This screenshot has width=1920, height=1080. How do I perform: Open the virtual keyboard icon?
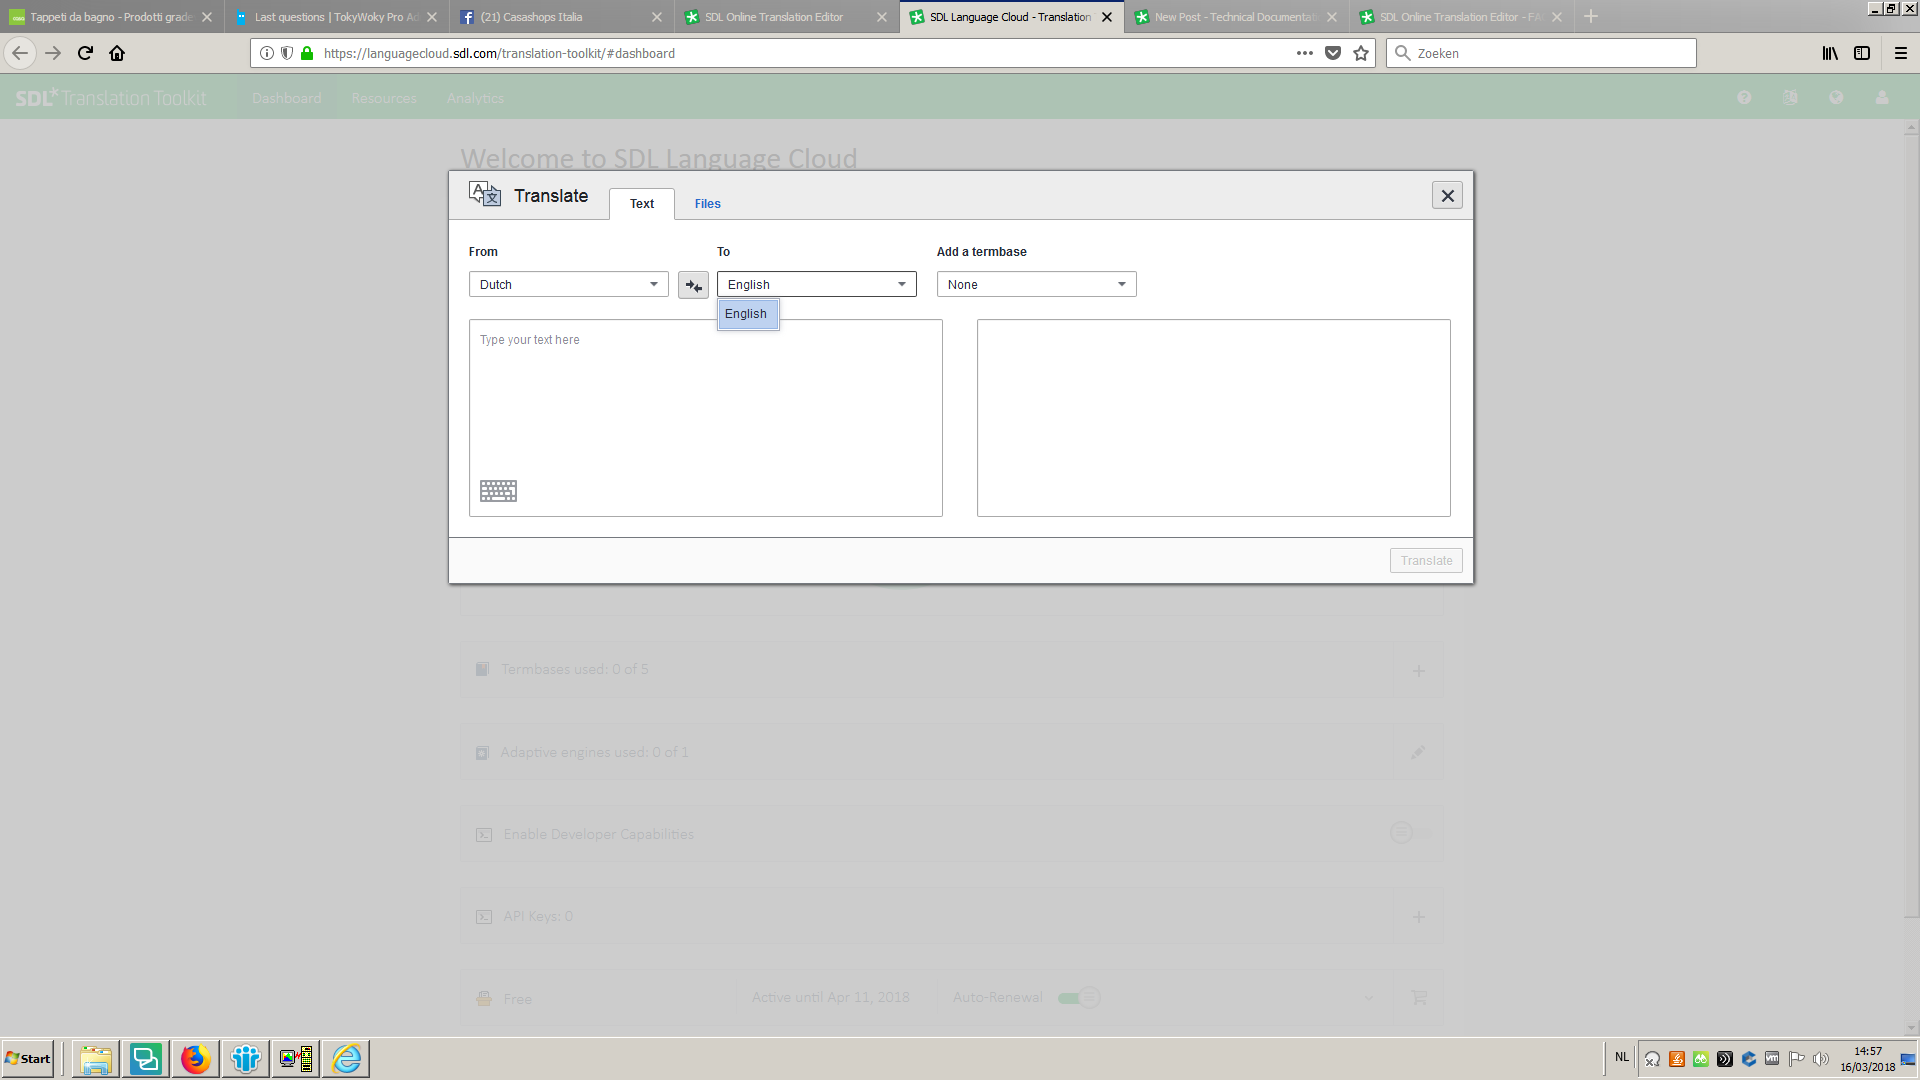498,491
